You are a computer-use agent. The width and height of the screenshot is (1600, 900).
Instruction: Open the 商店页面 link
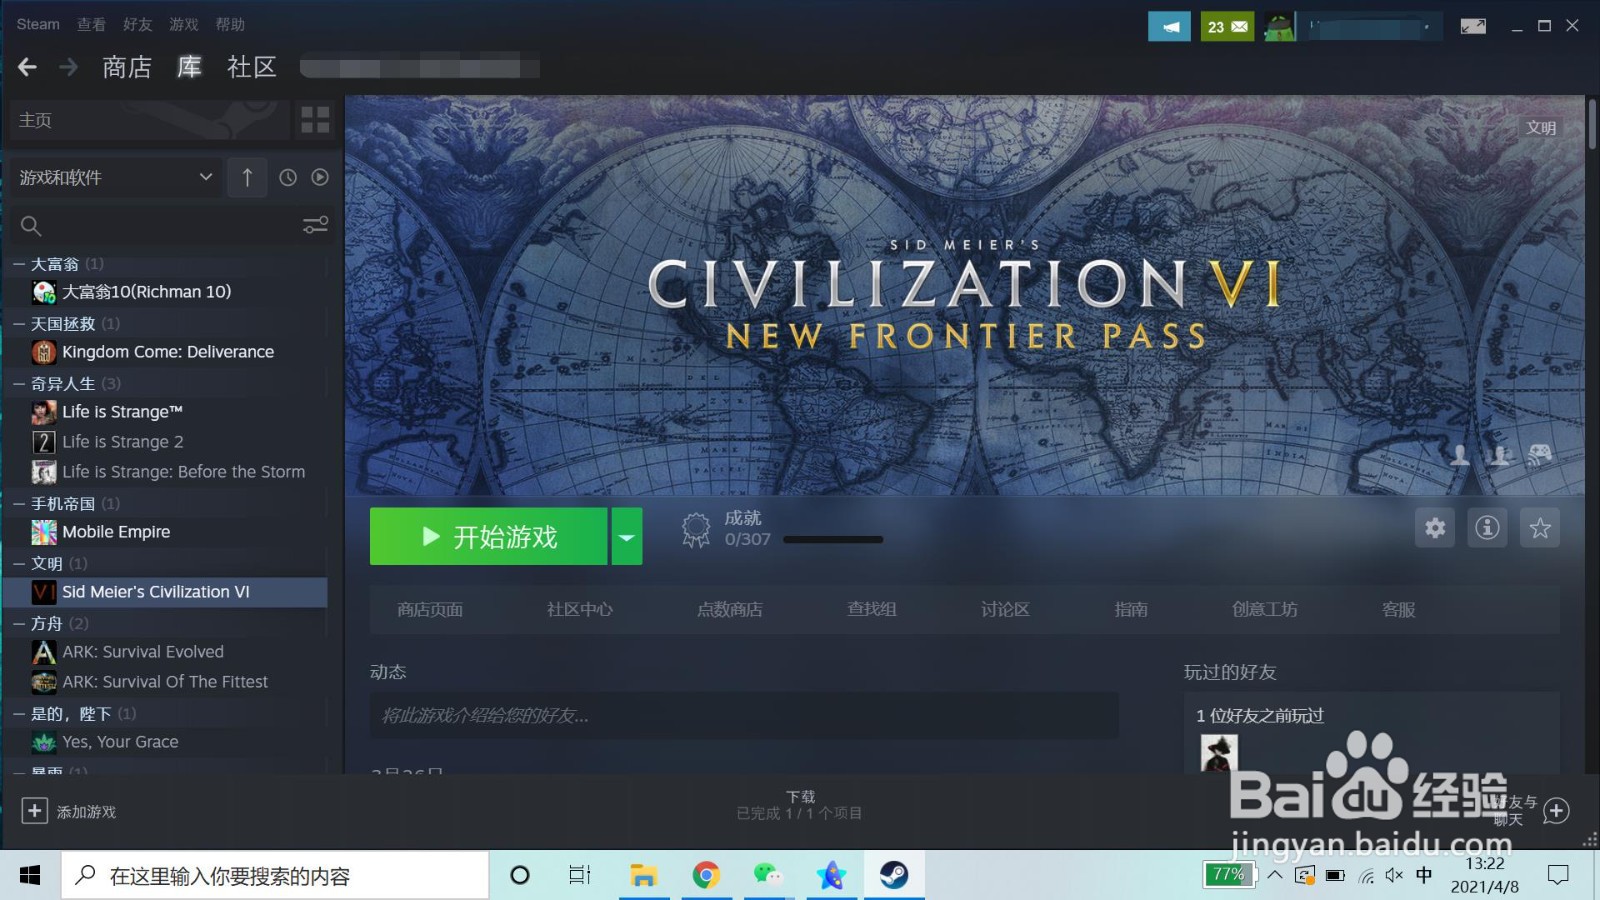(430, 609)
